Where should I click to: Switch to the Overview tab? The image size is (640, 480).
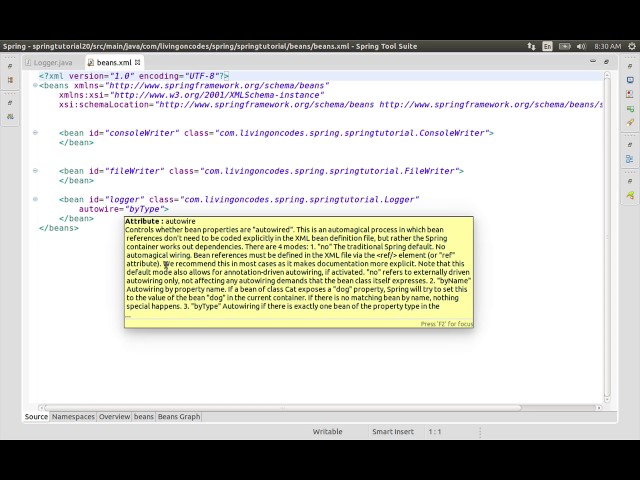click(x=114, y=417)
